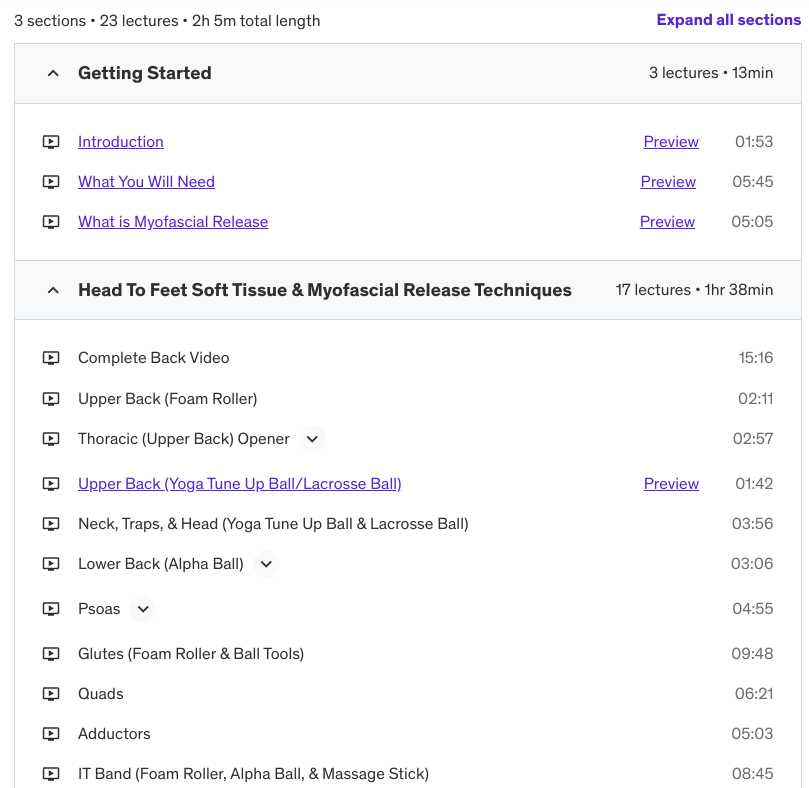Click video icon beside Glutes lecture
Image resolution: width=809 pixels, height=788 pixels.
pos(51,654)
